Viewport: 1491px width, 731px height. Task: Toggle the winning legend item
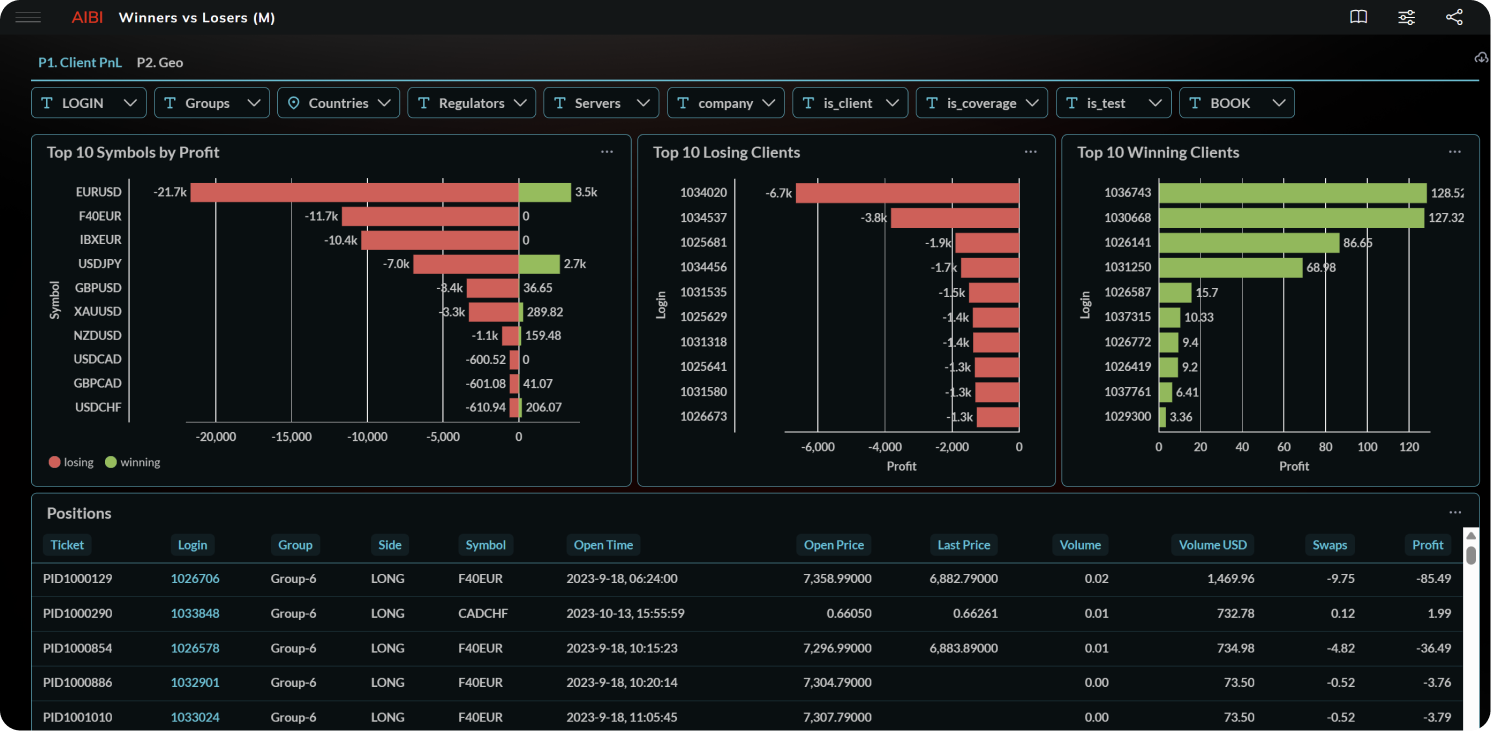133,462
